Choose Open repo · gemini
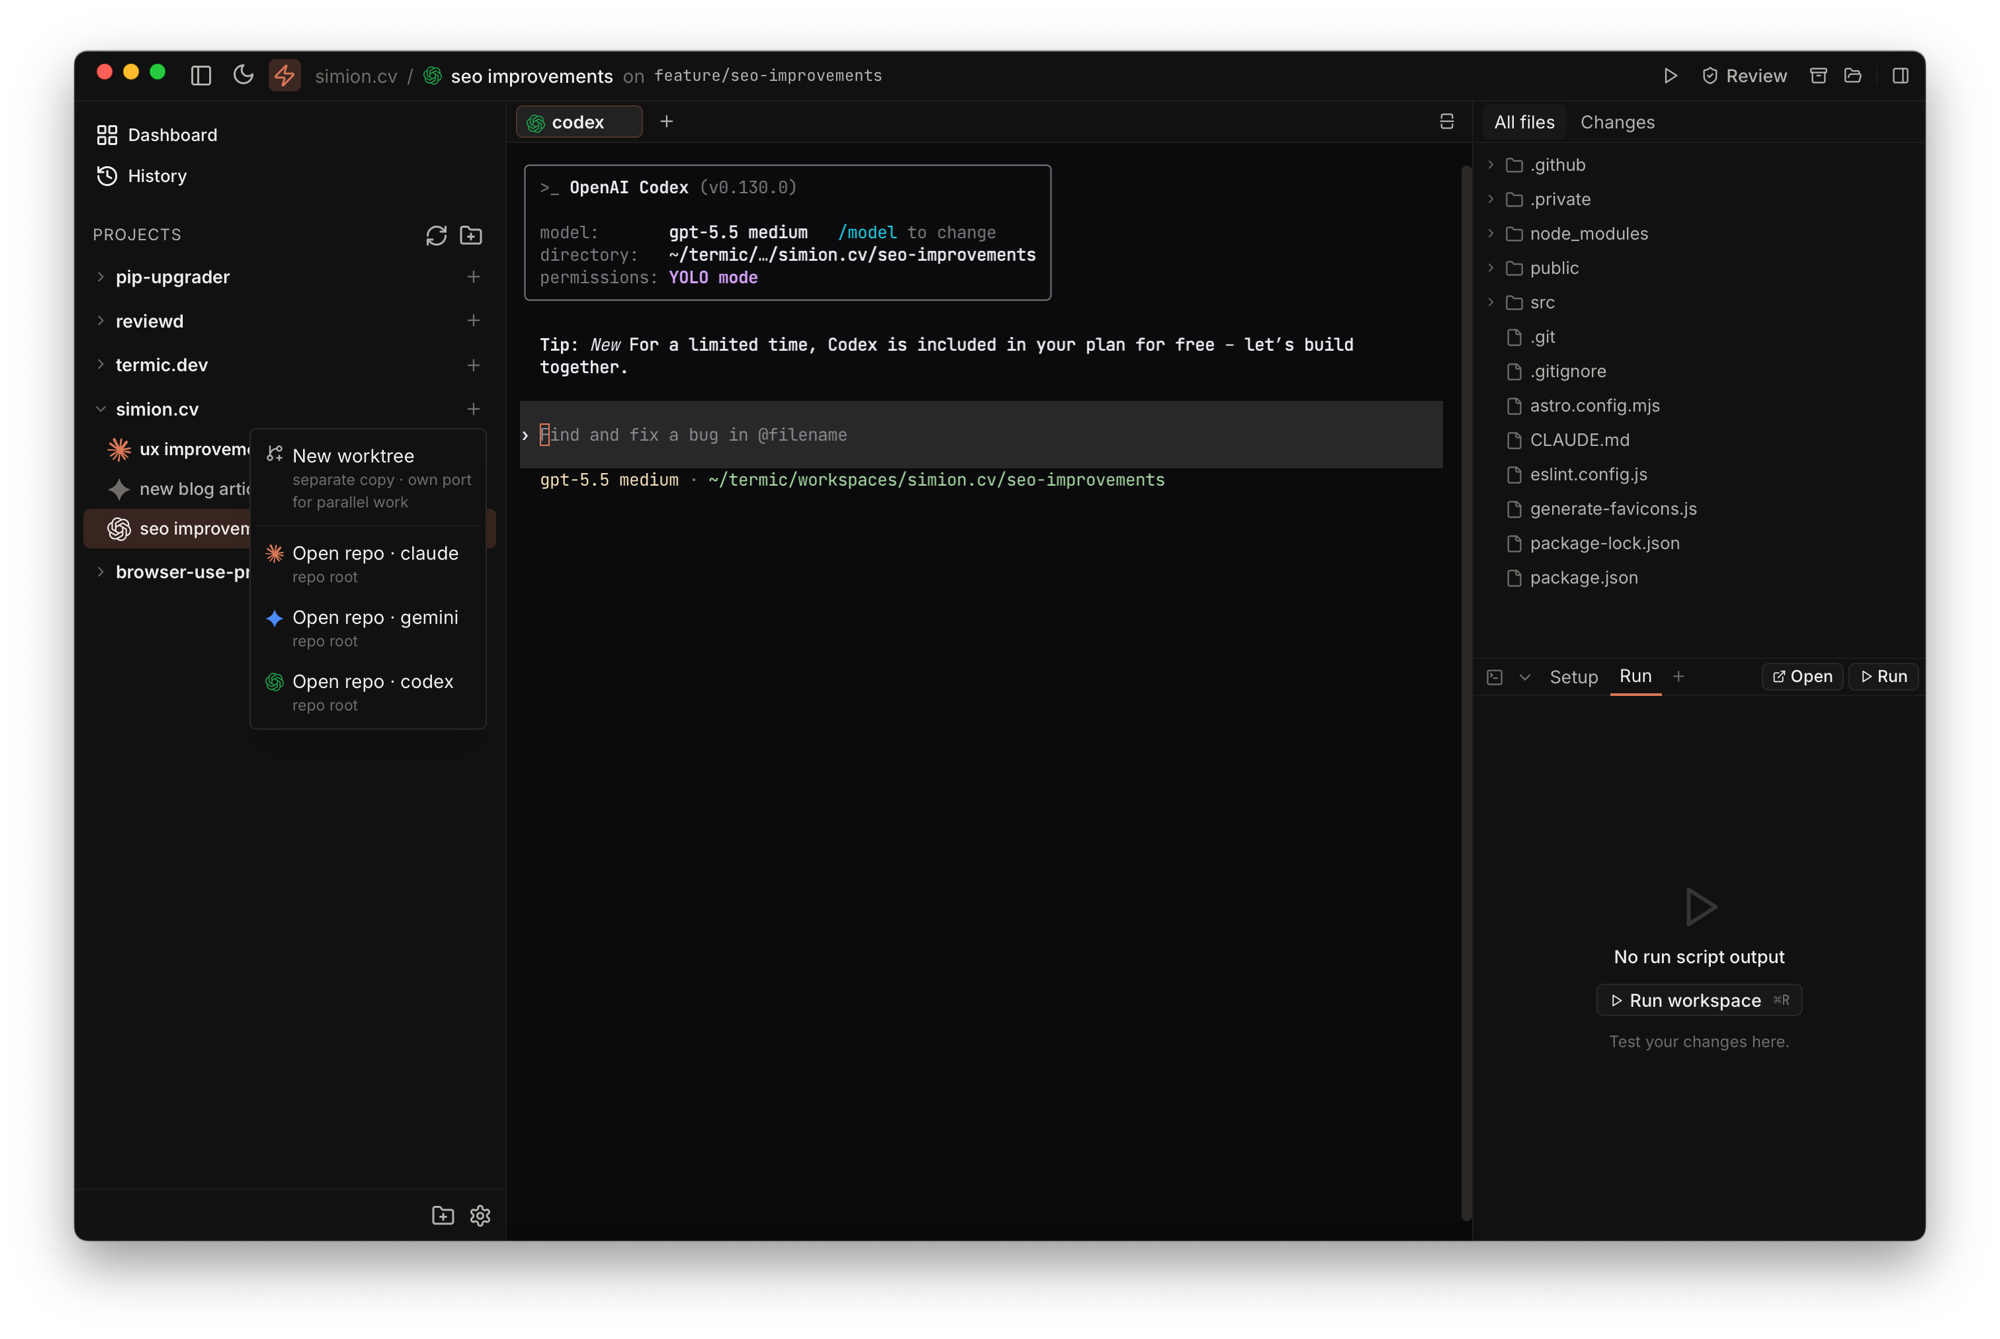 [368, 628]
